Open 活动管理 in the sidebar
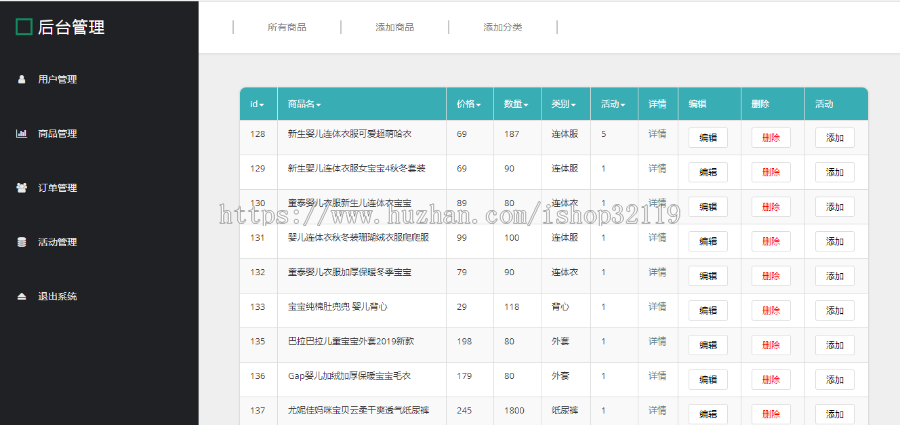 (57, 242)
